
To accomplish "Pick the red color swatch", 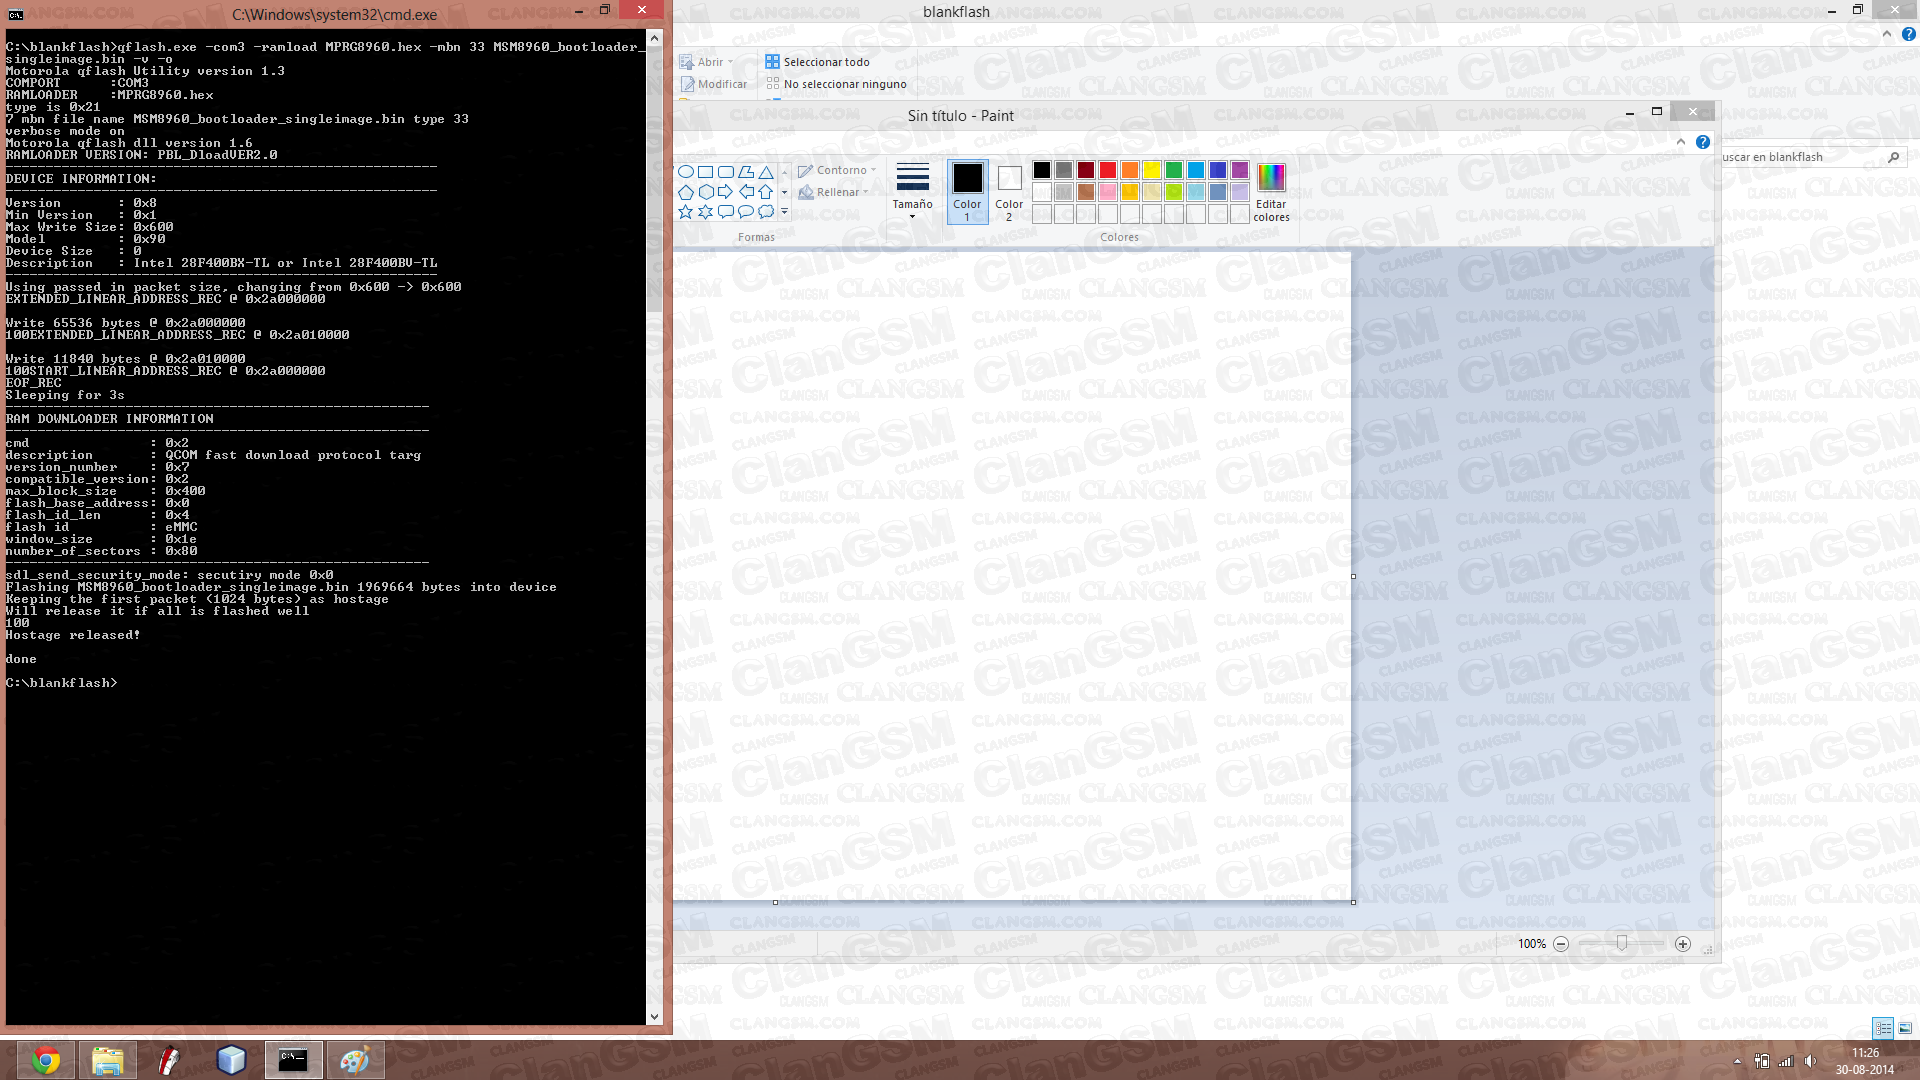I will pyautogui.click(x=1108, y=170).
